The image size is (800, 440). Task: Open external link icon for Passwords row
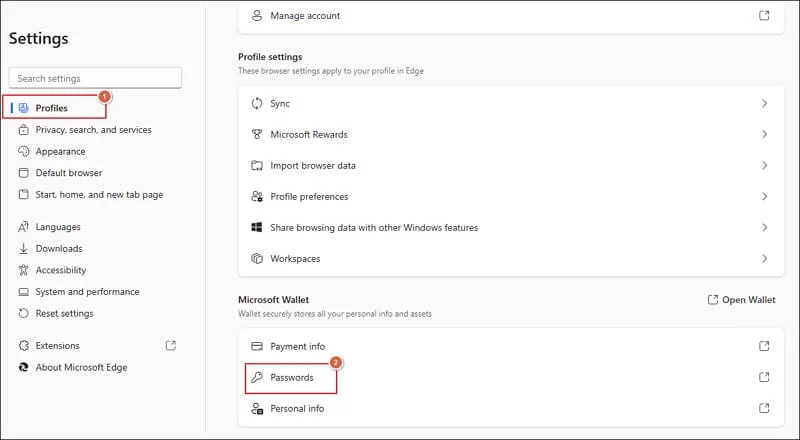coord(764,377)
